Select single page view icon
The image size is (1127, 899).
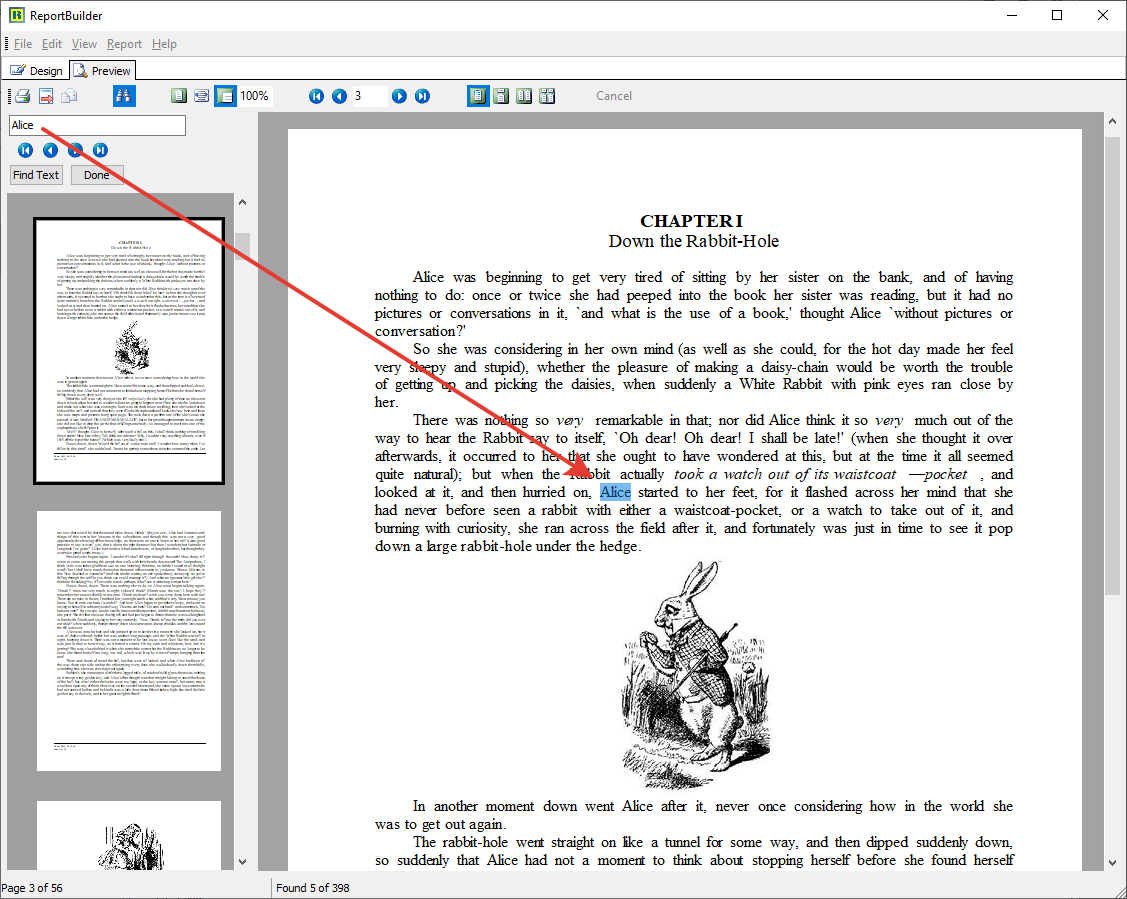[x=478, y=96]
